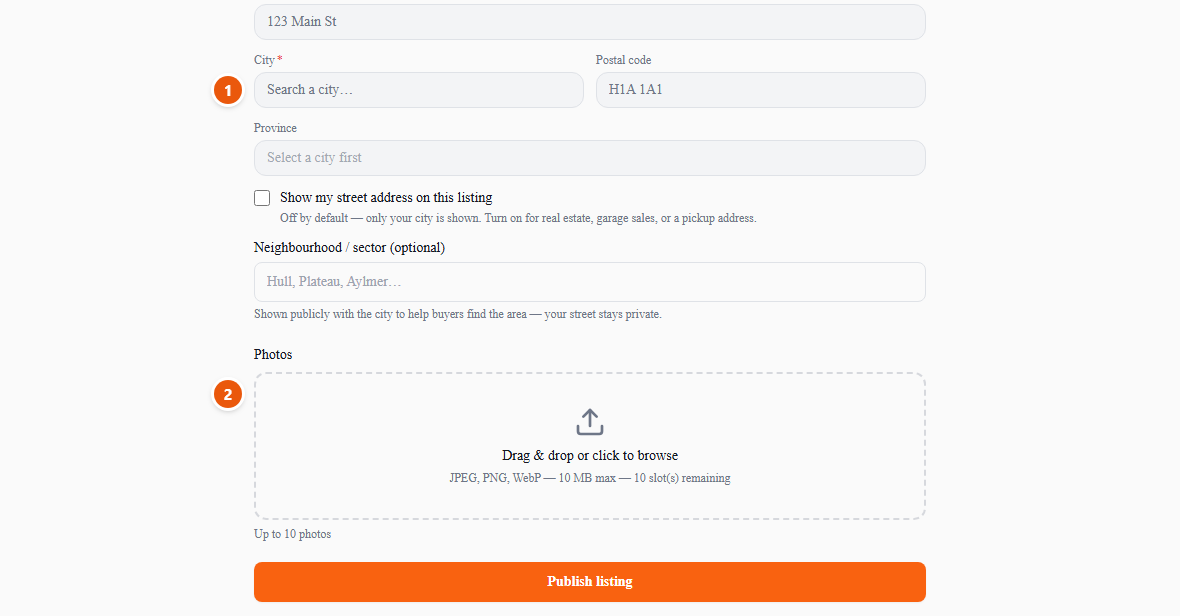Click the Neighbourhood field 'Hull, Plateau, Aylmer…'

589,282
